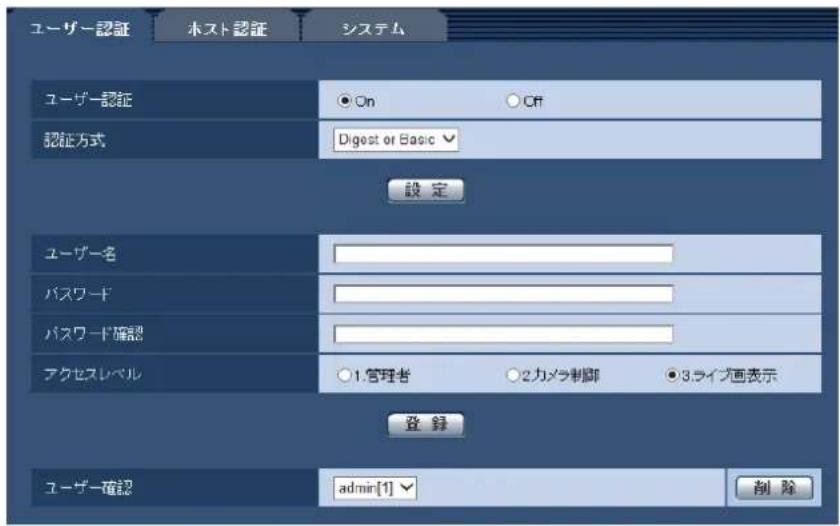Enable user authentication with On radio
Image resolution: width=840 pixels, height=526 pixels.
(344, 100)
